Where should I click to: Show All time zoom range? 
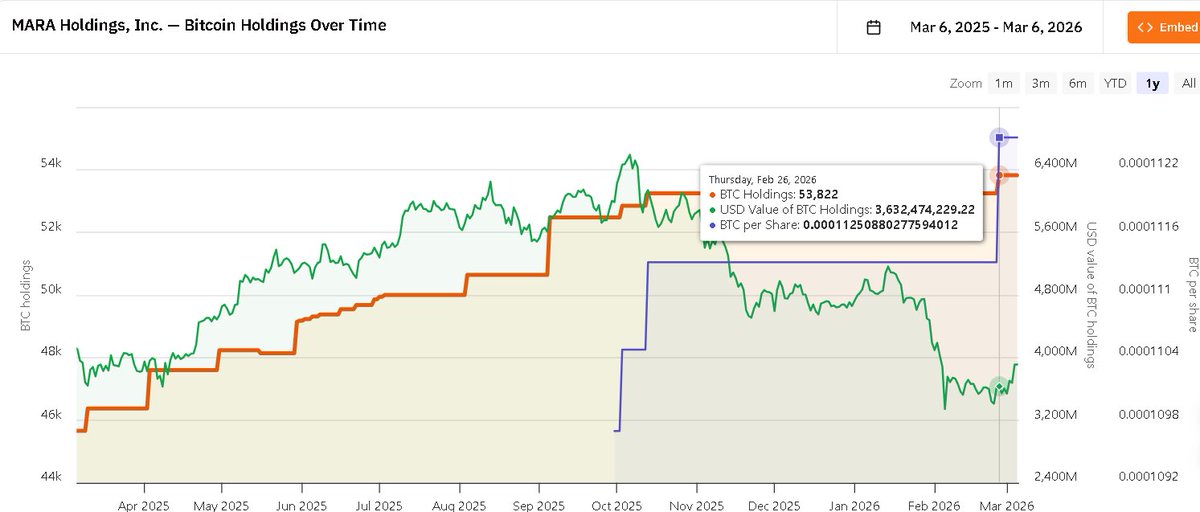coord(1188,84)
